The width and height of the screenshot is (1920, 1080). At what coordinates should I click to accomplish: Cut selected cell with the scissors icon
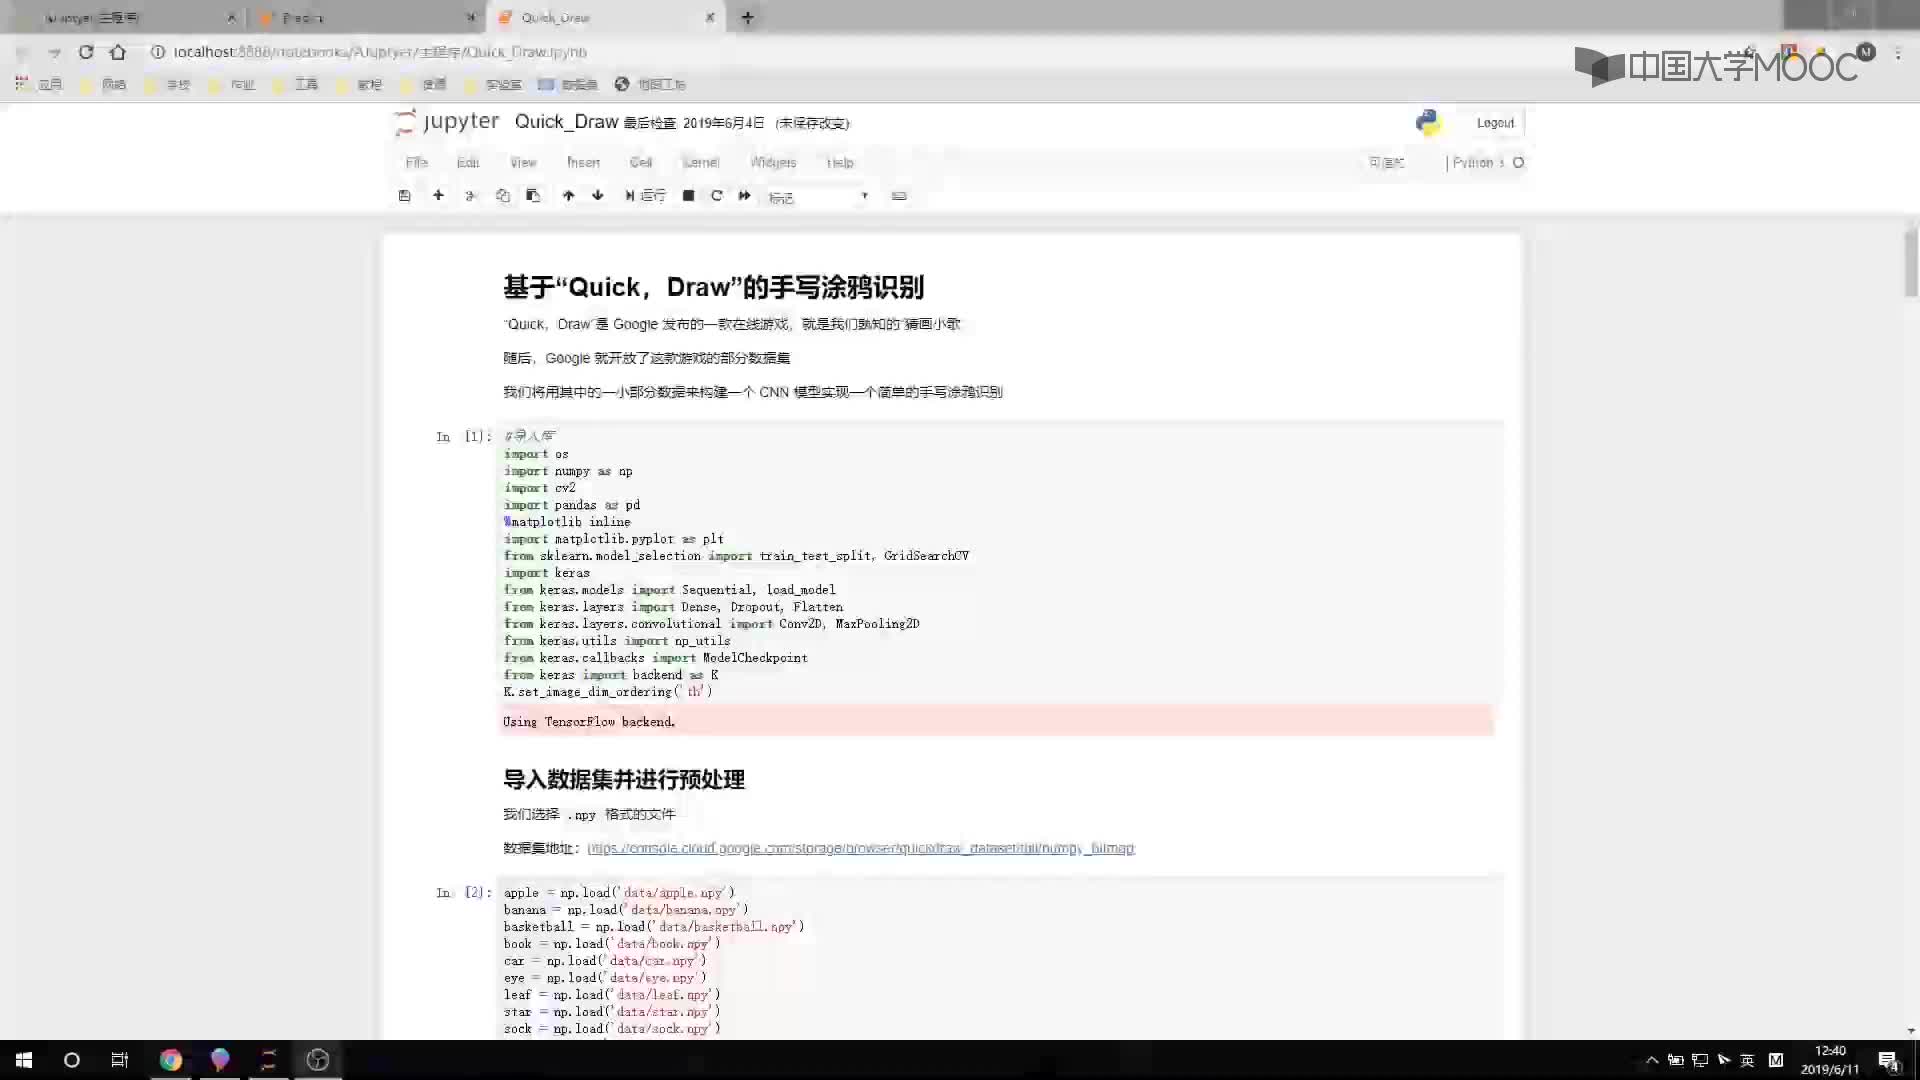click(470, 196)
